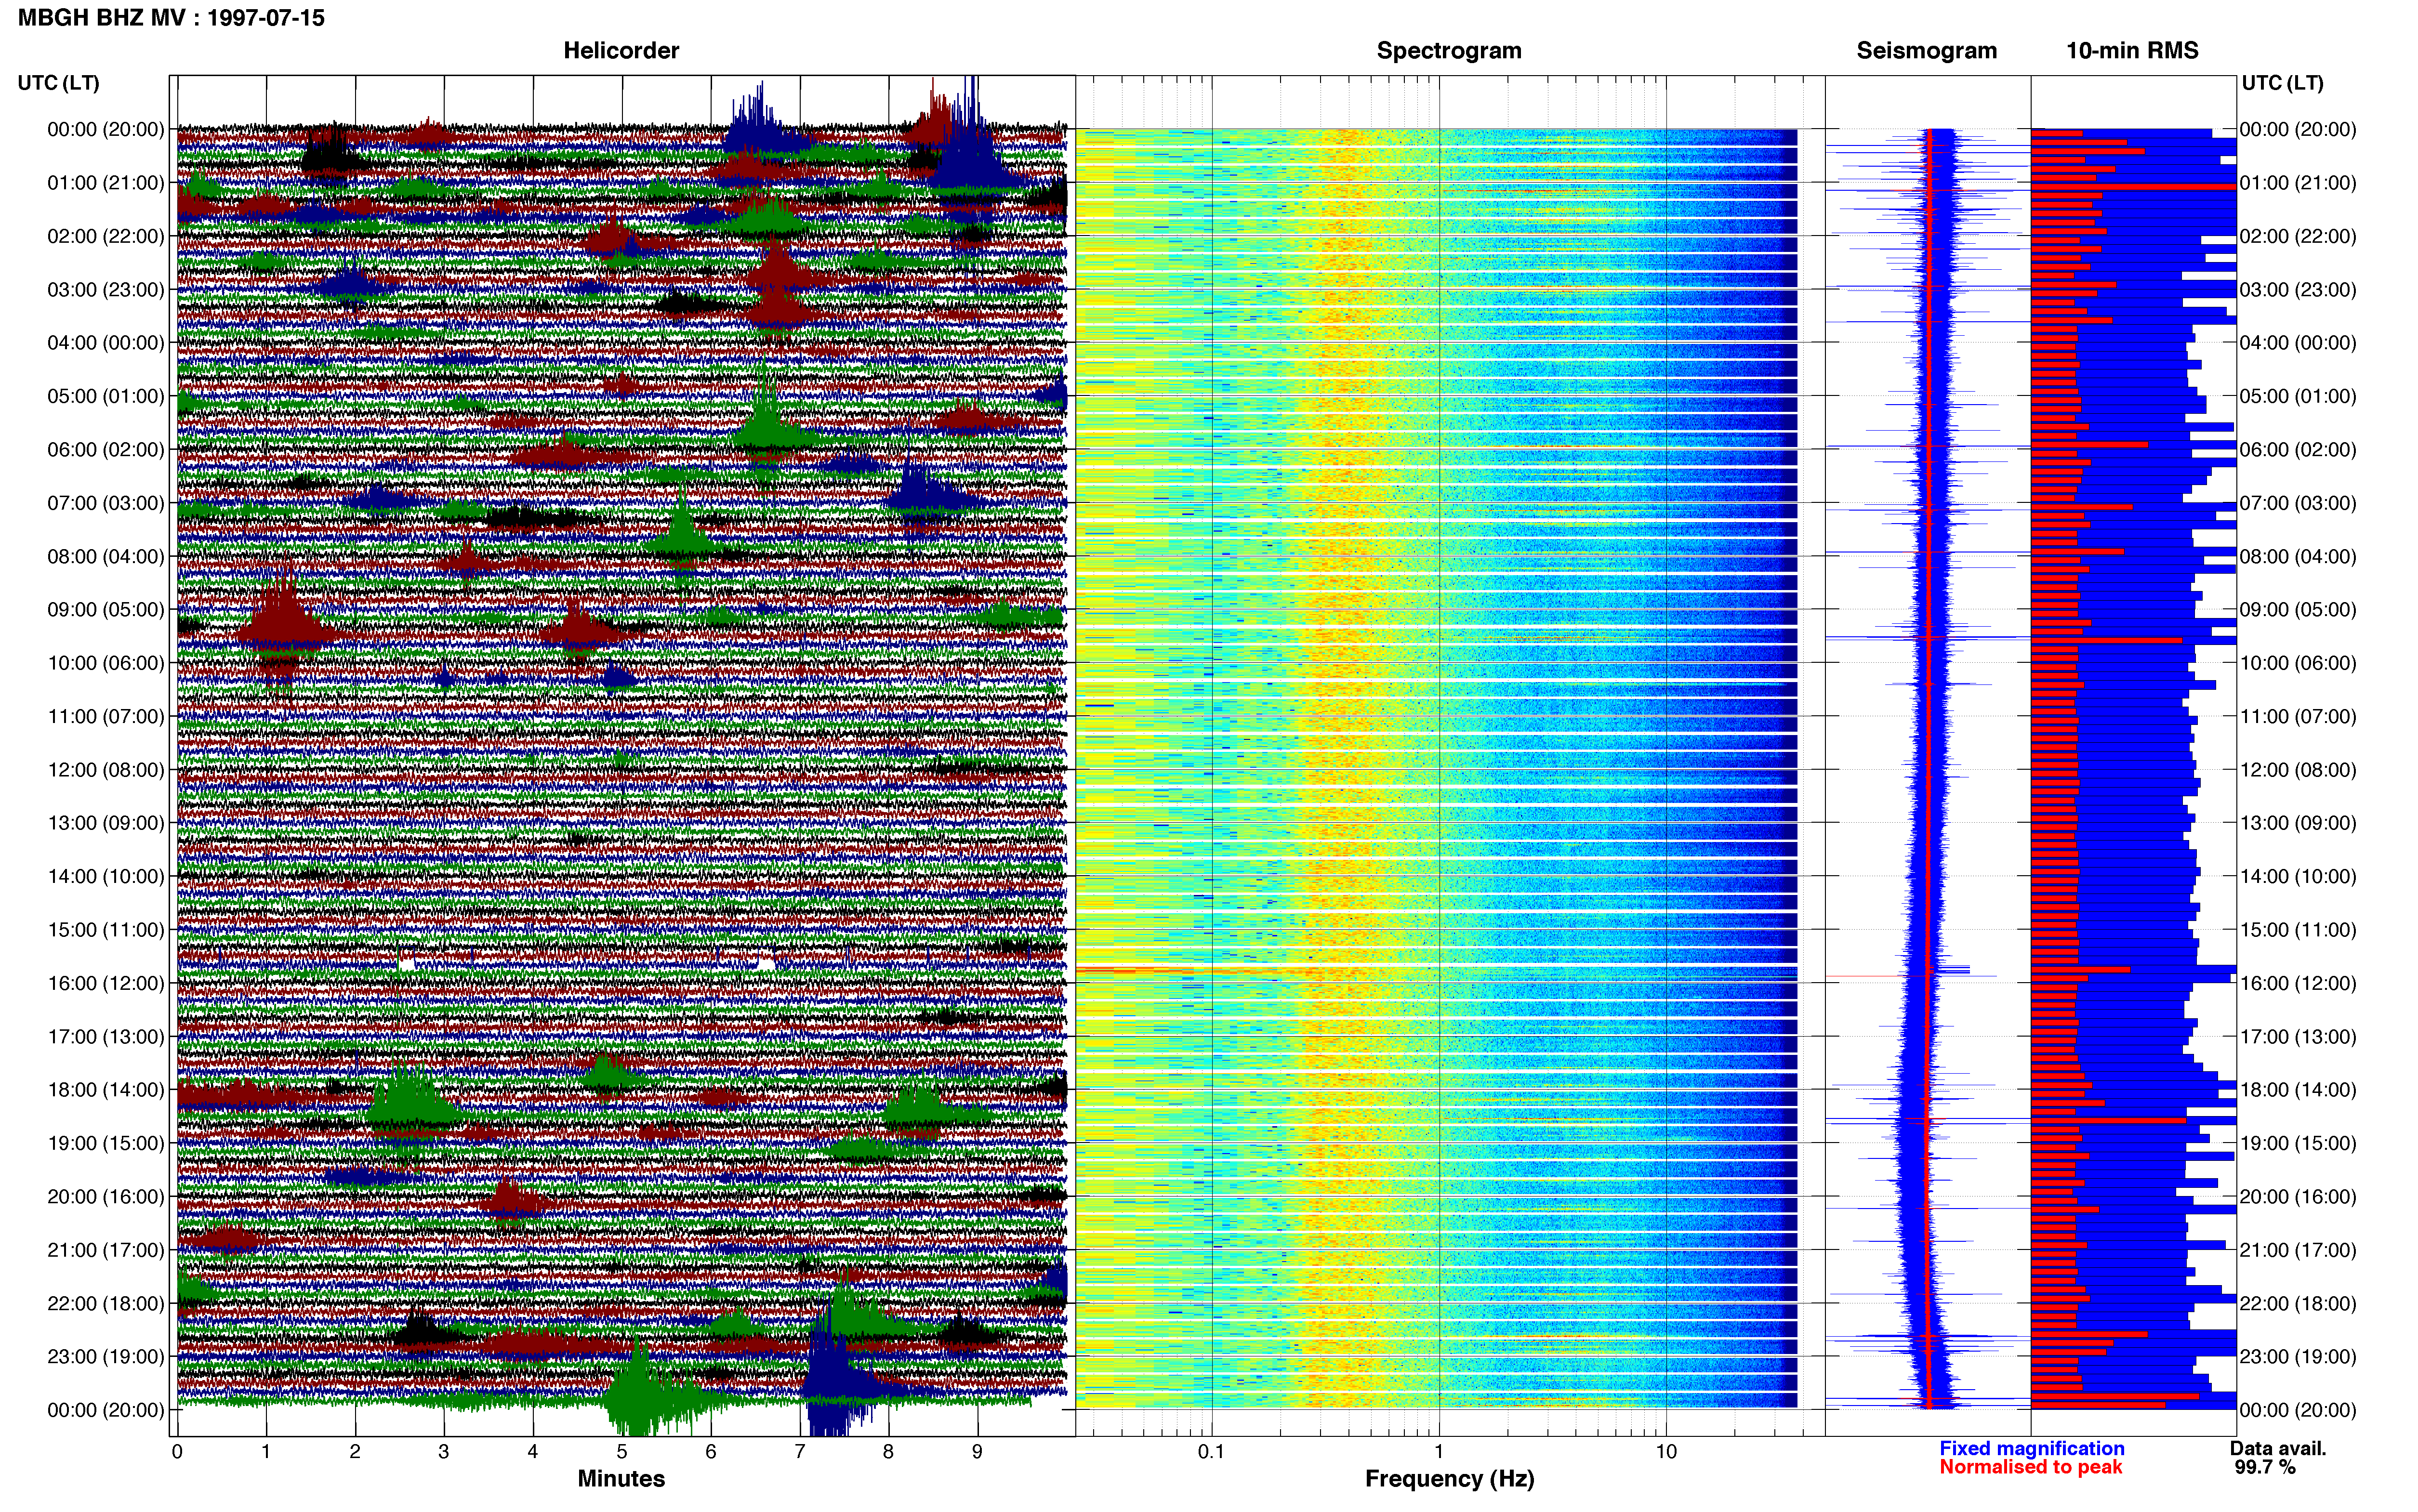Image resolution: width=2418 pixels, height=1512 pixels.
Task: Click RMS-side time label 14:00 (10:00)
Action: pyautogui.click(x=2298, y=877)
